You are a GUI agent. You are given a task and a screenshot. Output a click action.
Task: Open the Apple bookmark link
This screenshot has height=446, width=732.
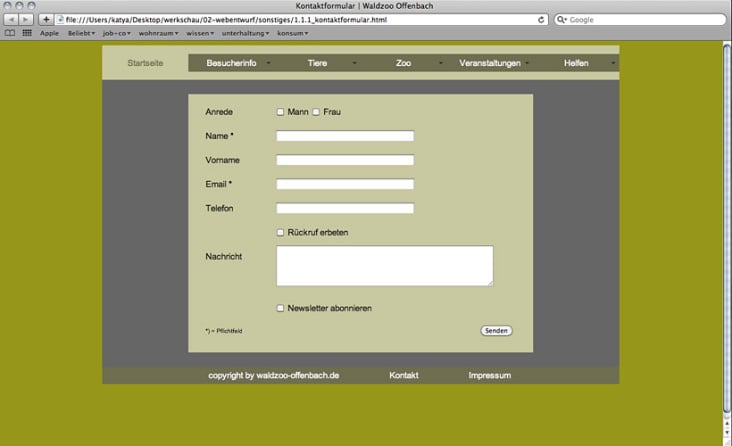point(49,33)
